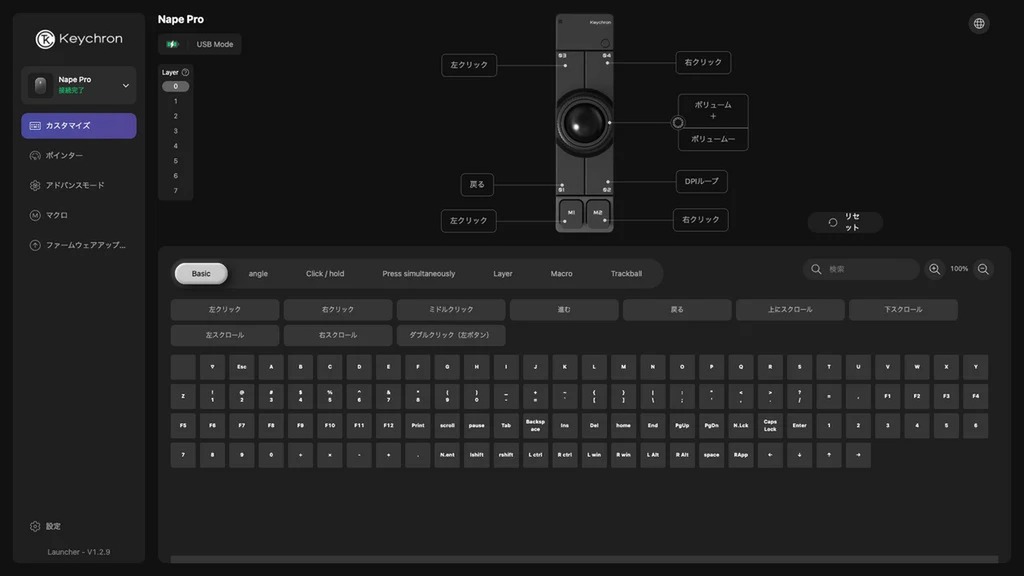The width and height of the screenshot is (1024, 576).
Task: Click the zoom out magnifier icon
Action: (x=983, y=269)
